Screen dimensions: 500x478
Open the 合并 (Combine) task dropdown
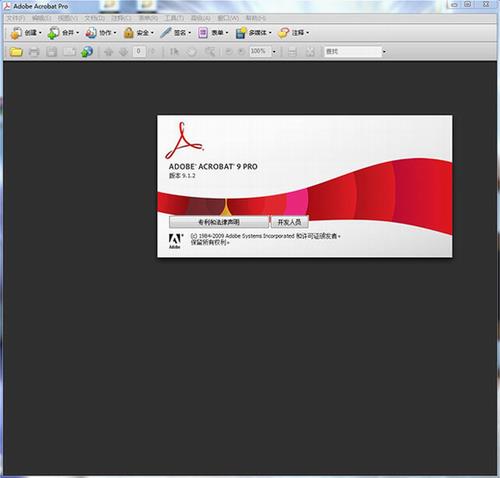[x=63, y=33]
